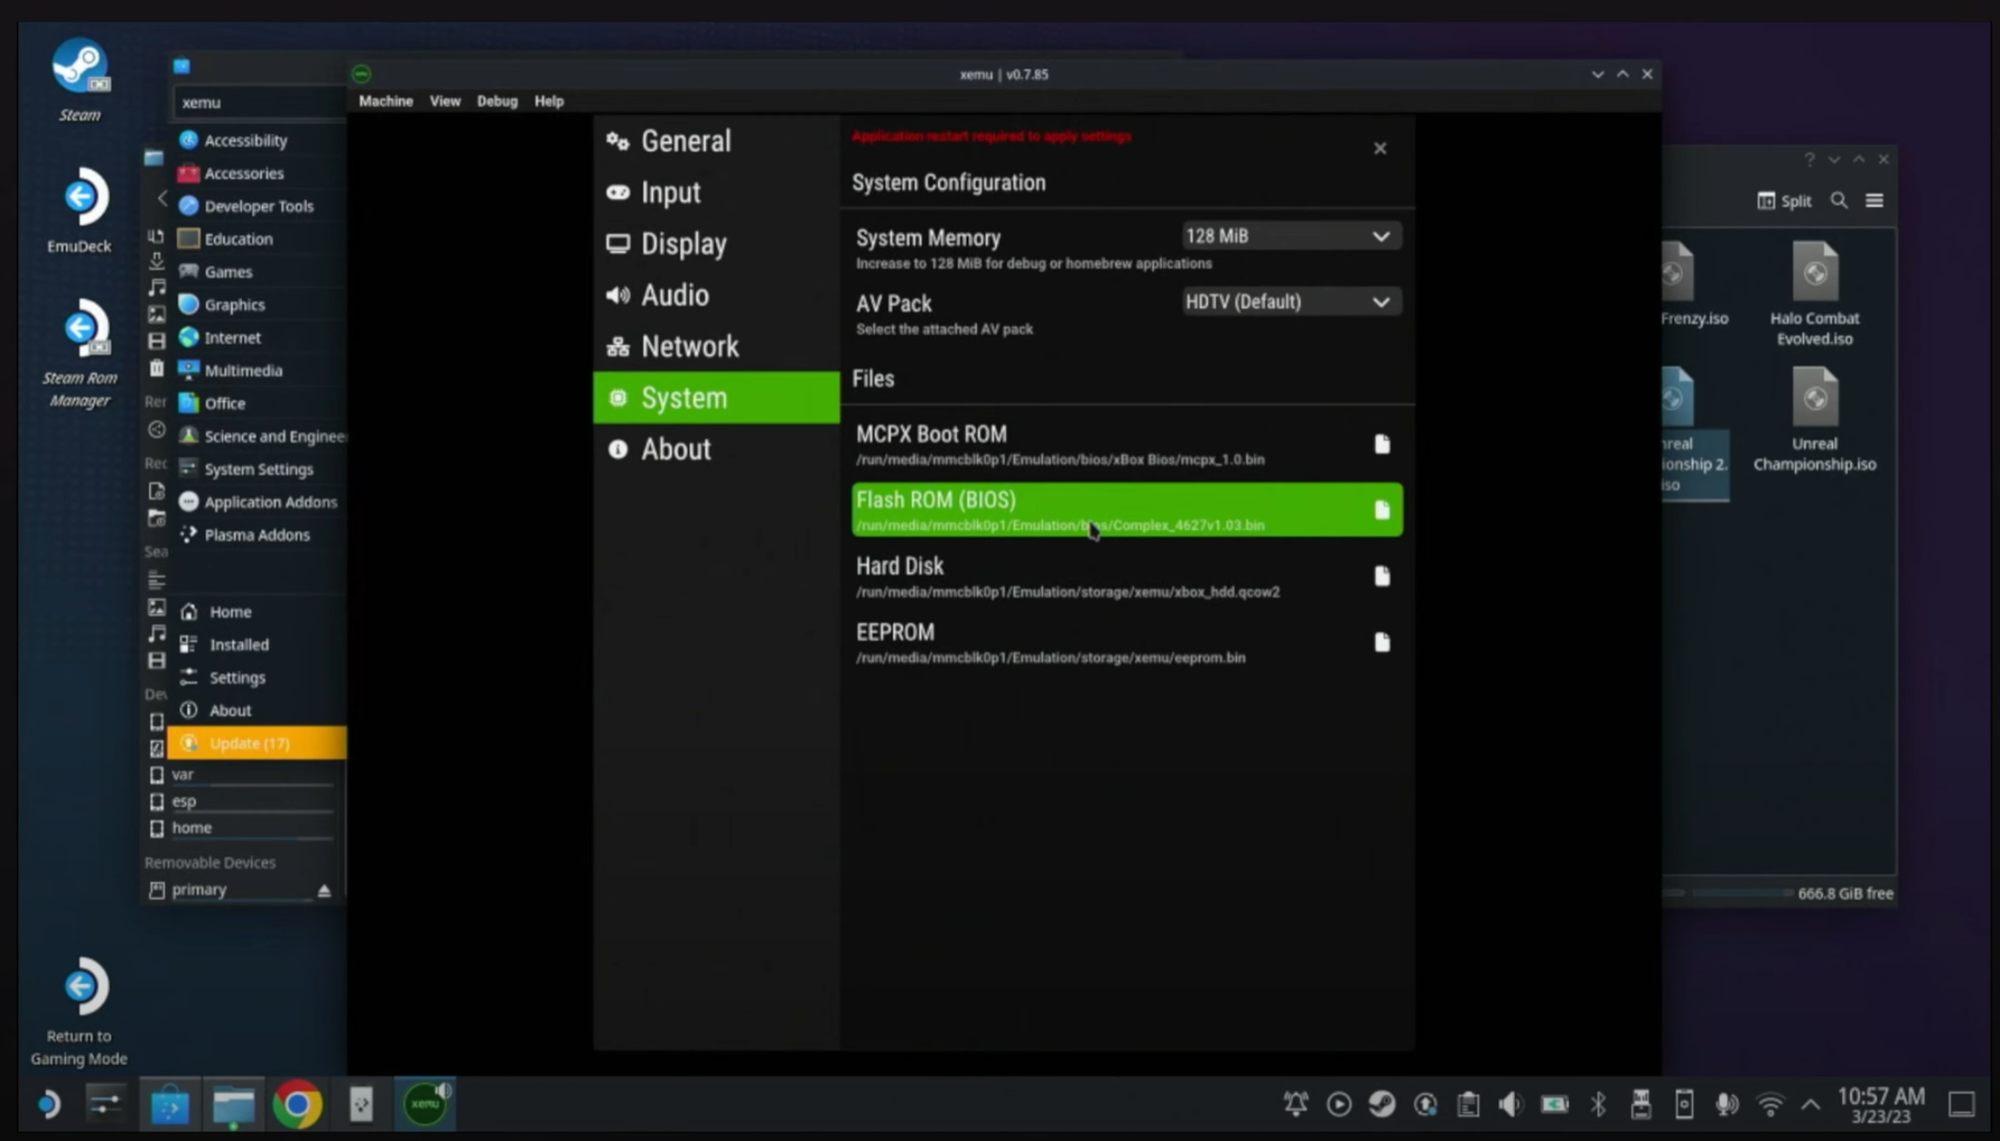Open notifications bell in system tray
Screen dimensions: 2000x1141
(1296, 1104)
